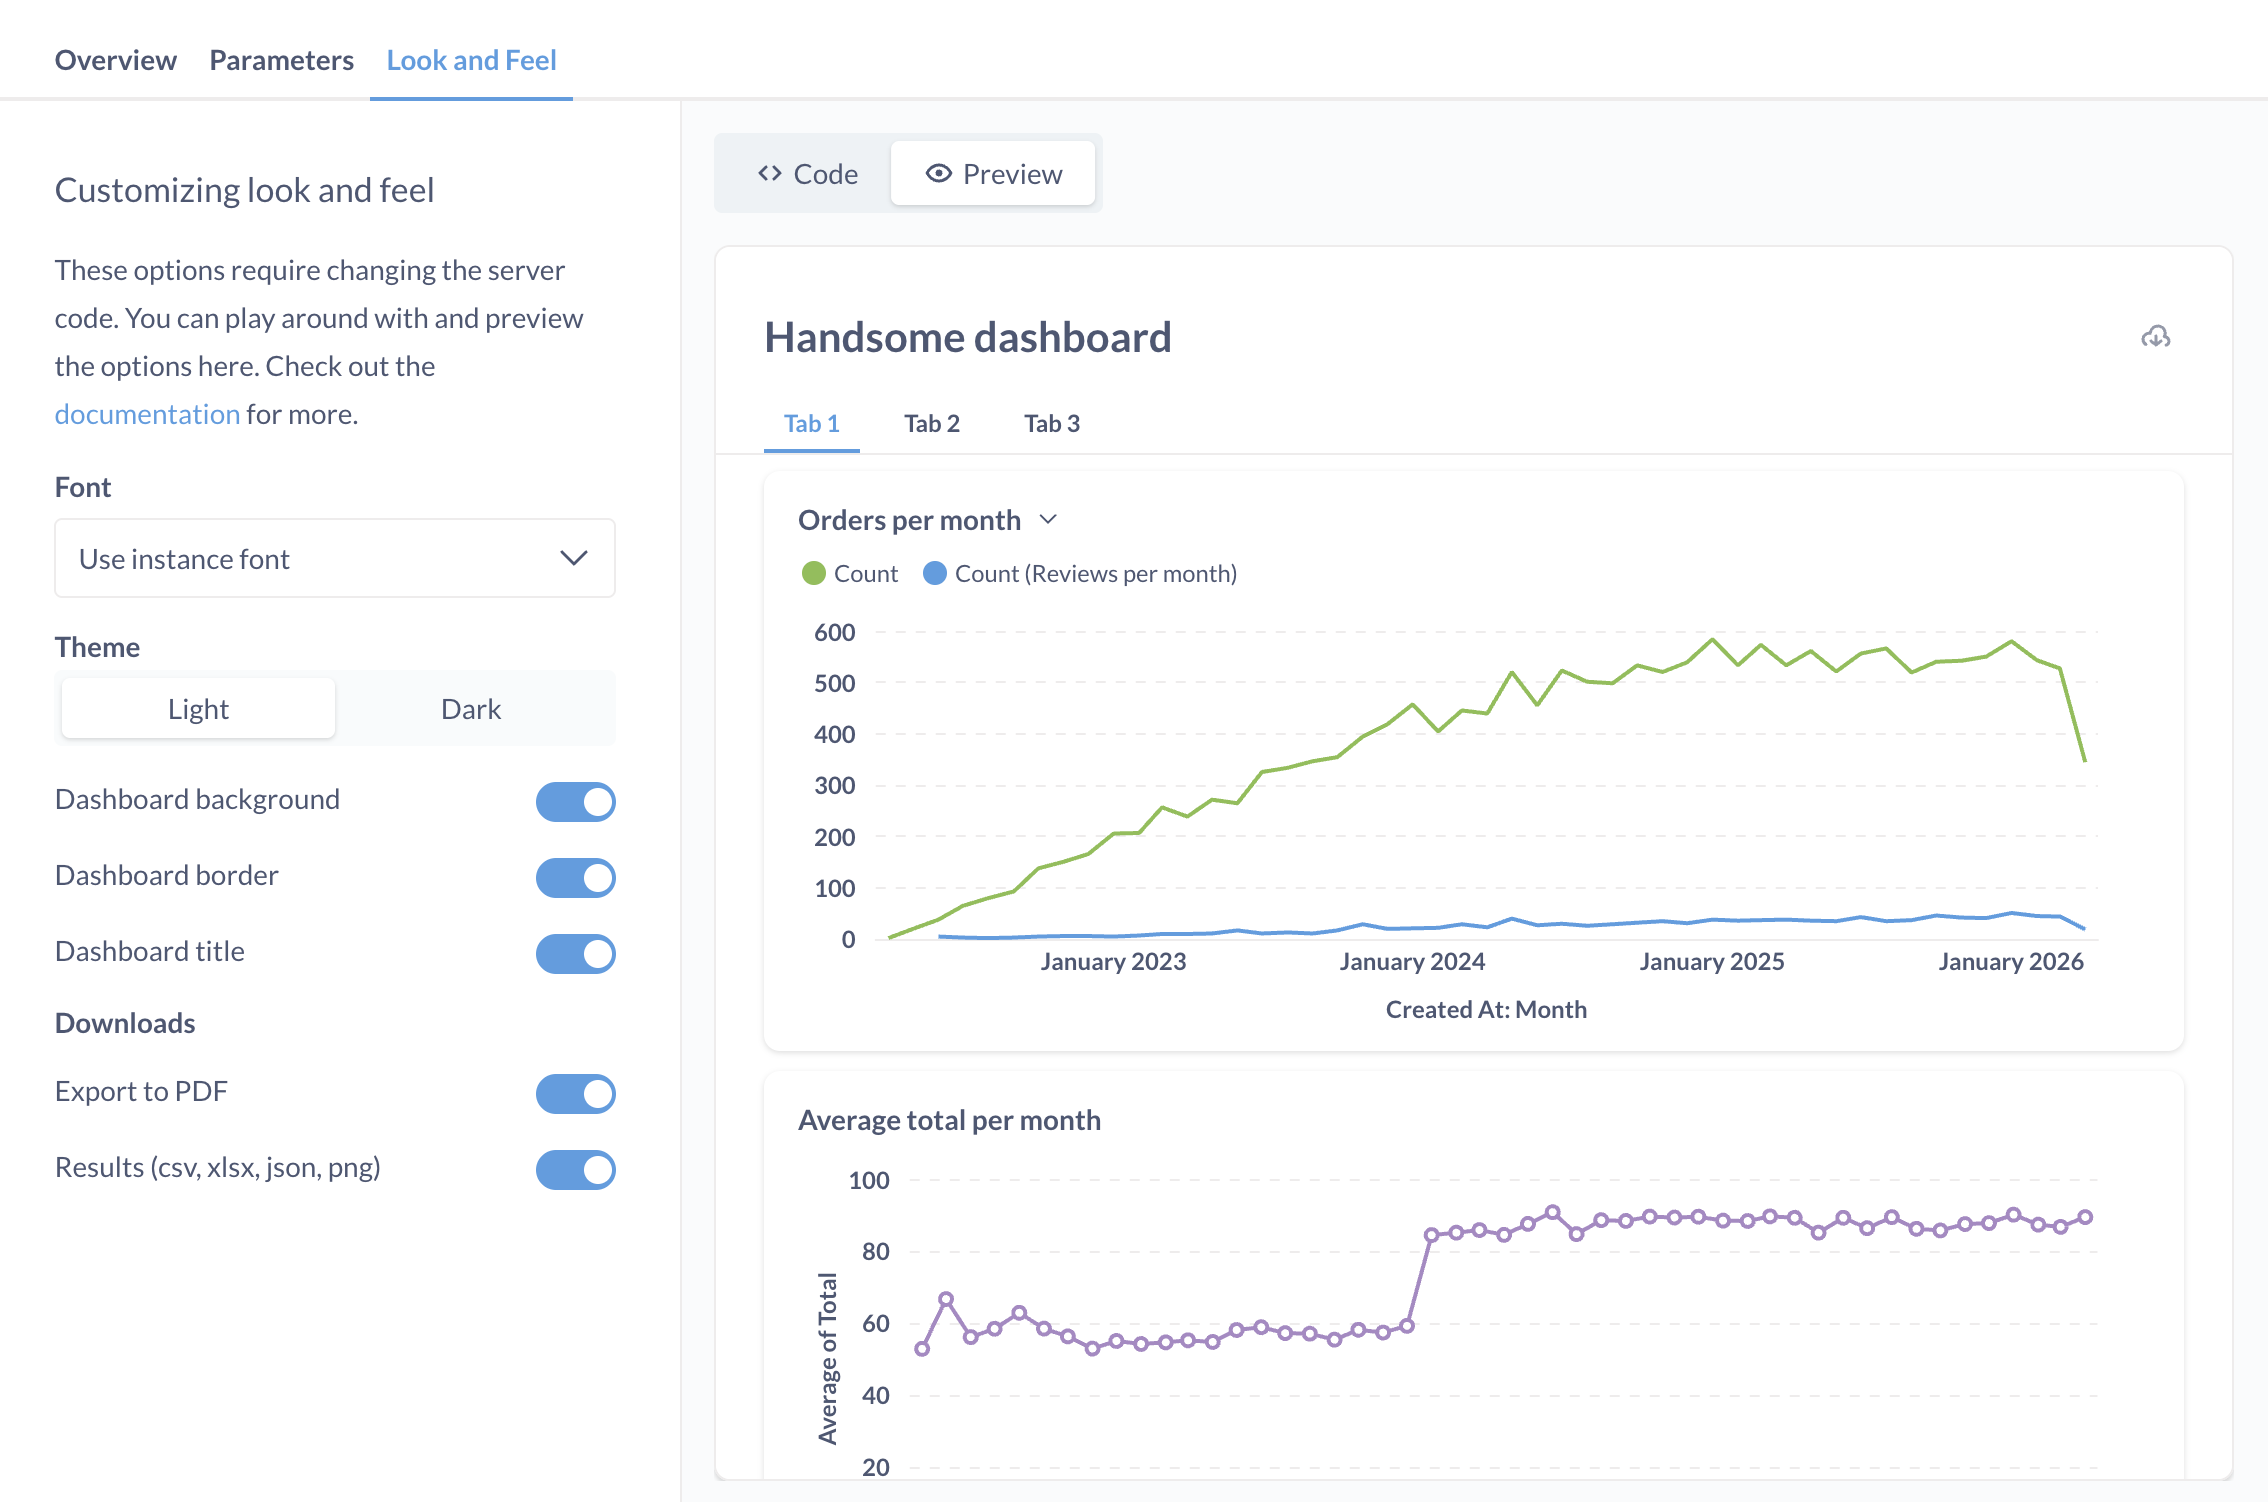The image size is (2268, 1502).
Task: Click the Preview eye icon
Action: tap(938, 174)
